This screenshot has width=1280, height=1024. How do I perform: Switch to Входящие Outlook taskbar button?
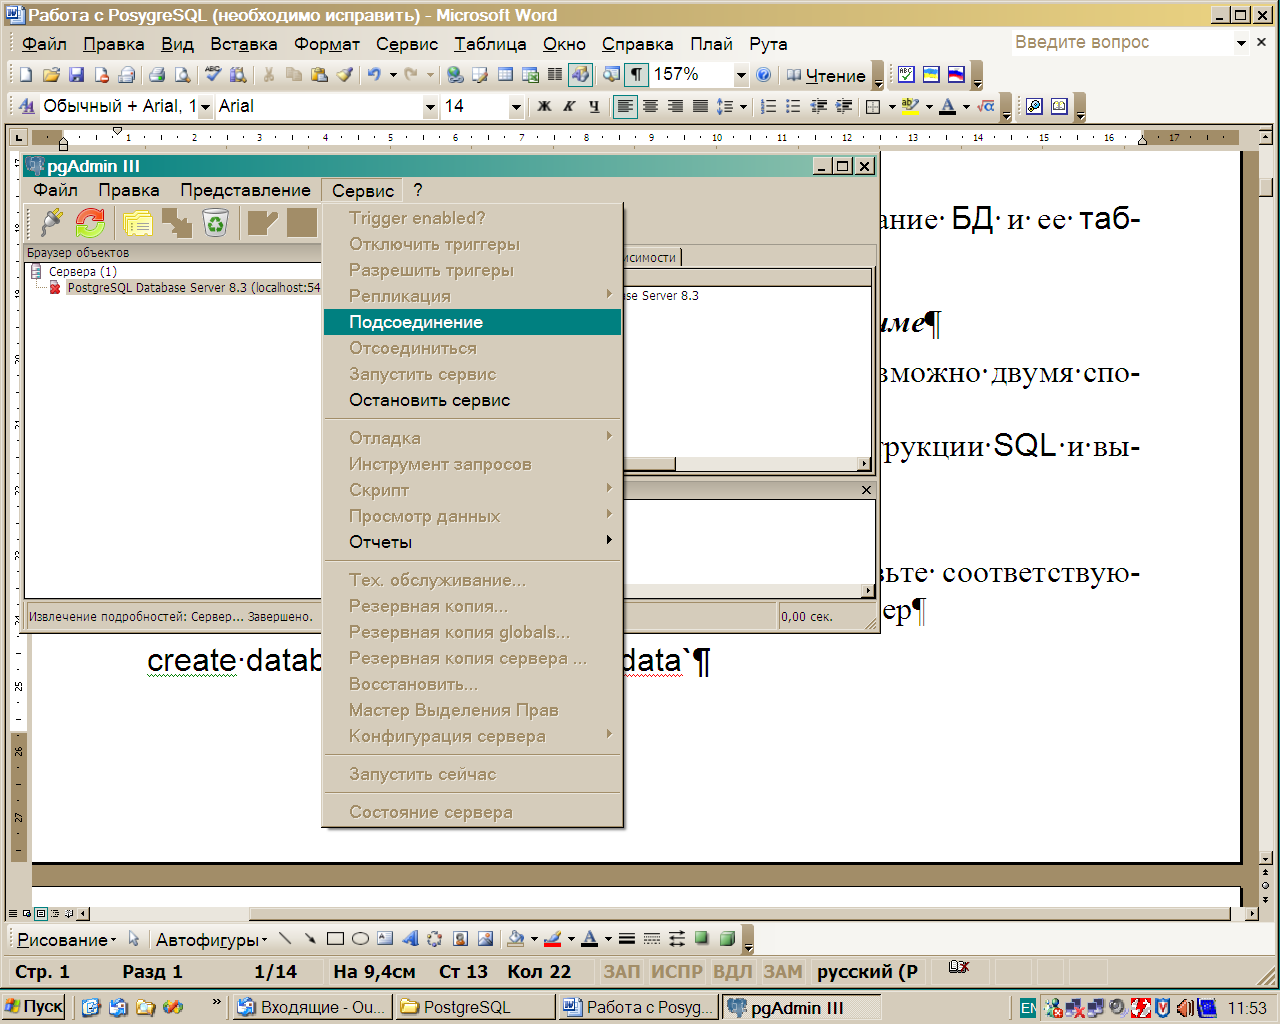tap(311, 1007)
